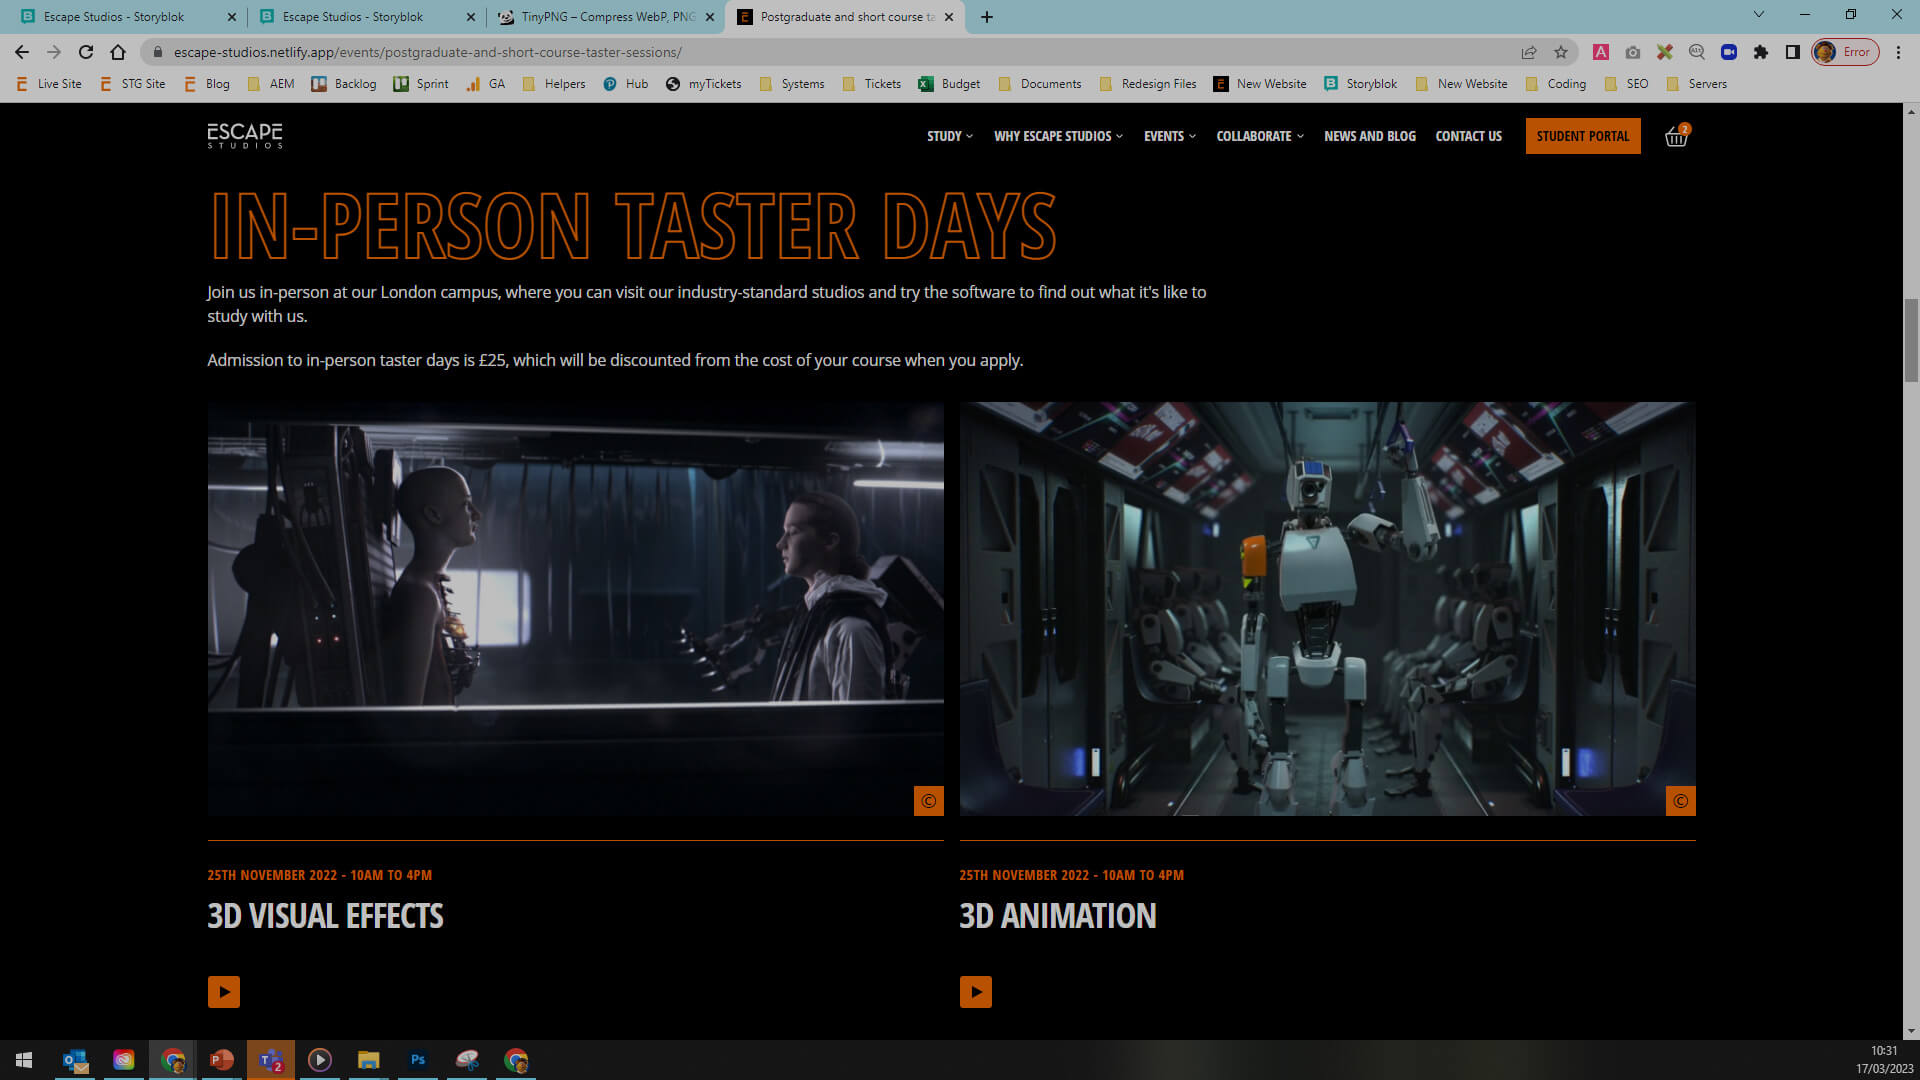Click the Escape Studios logo
This screenshot has width=1920, height=1080.
pos(245,136)
